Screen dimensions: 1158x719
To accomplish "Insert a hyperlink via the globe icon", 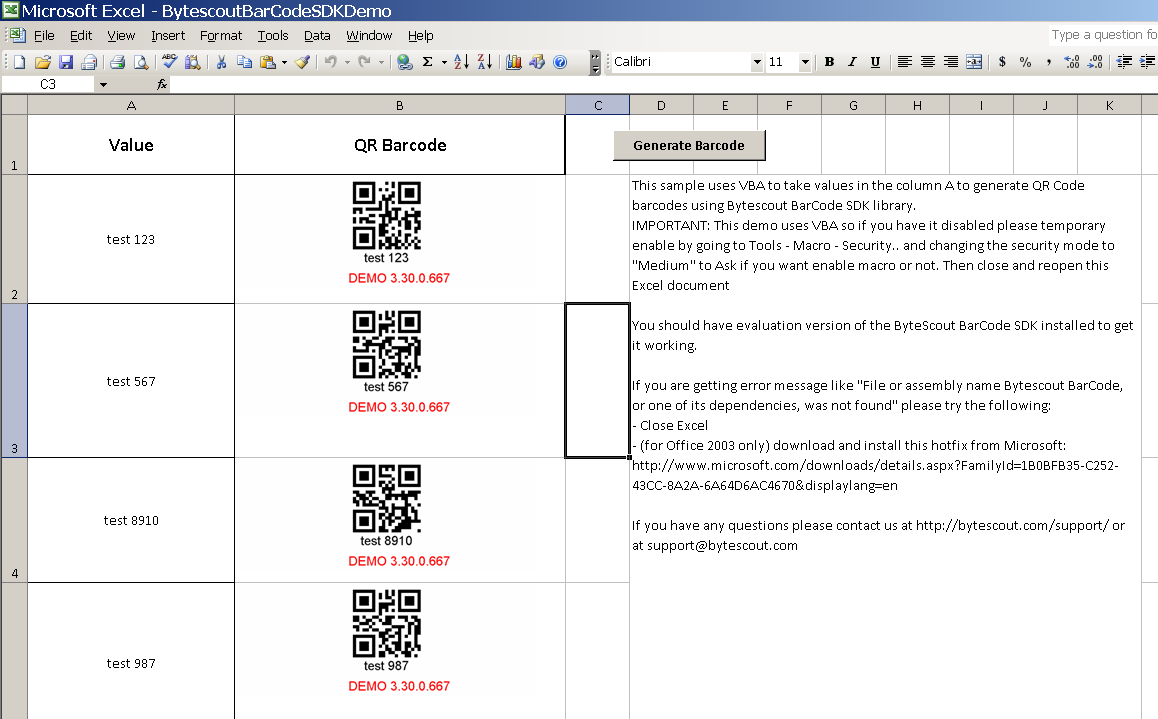I will [404, 62].
